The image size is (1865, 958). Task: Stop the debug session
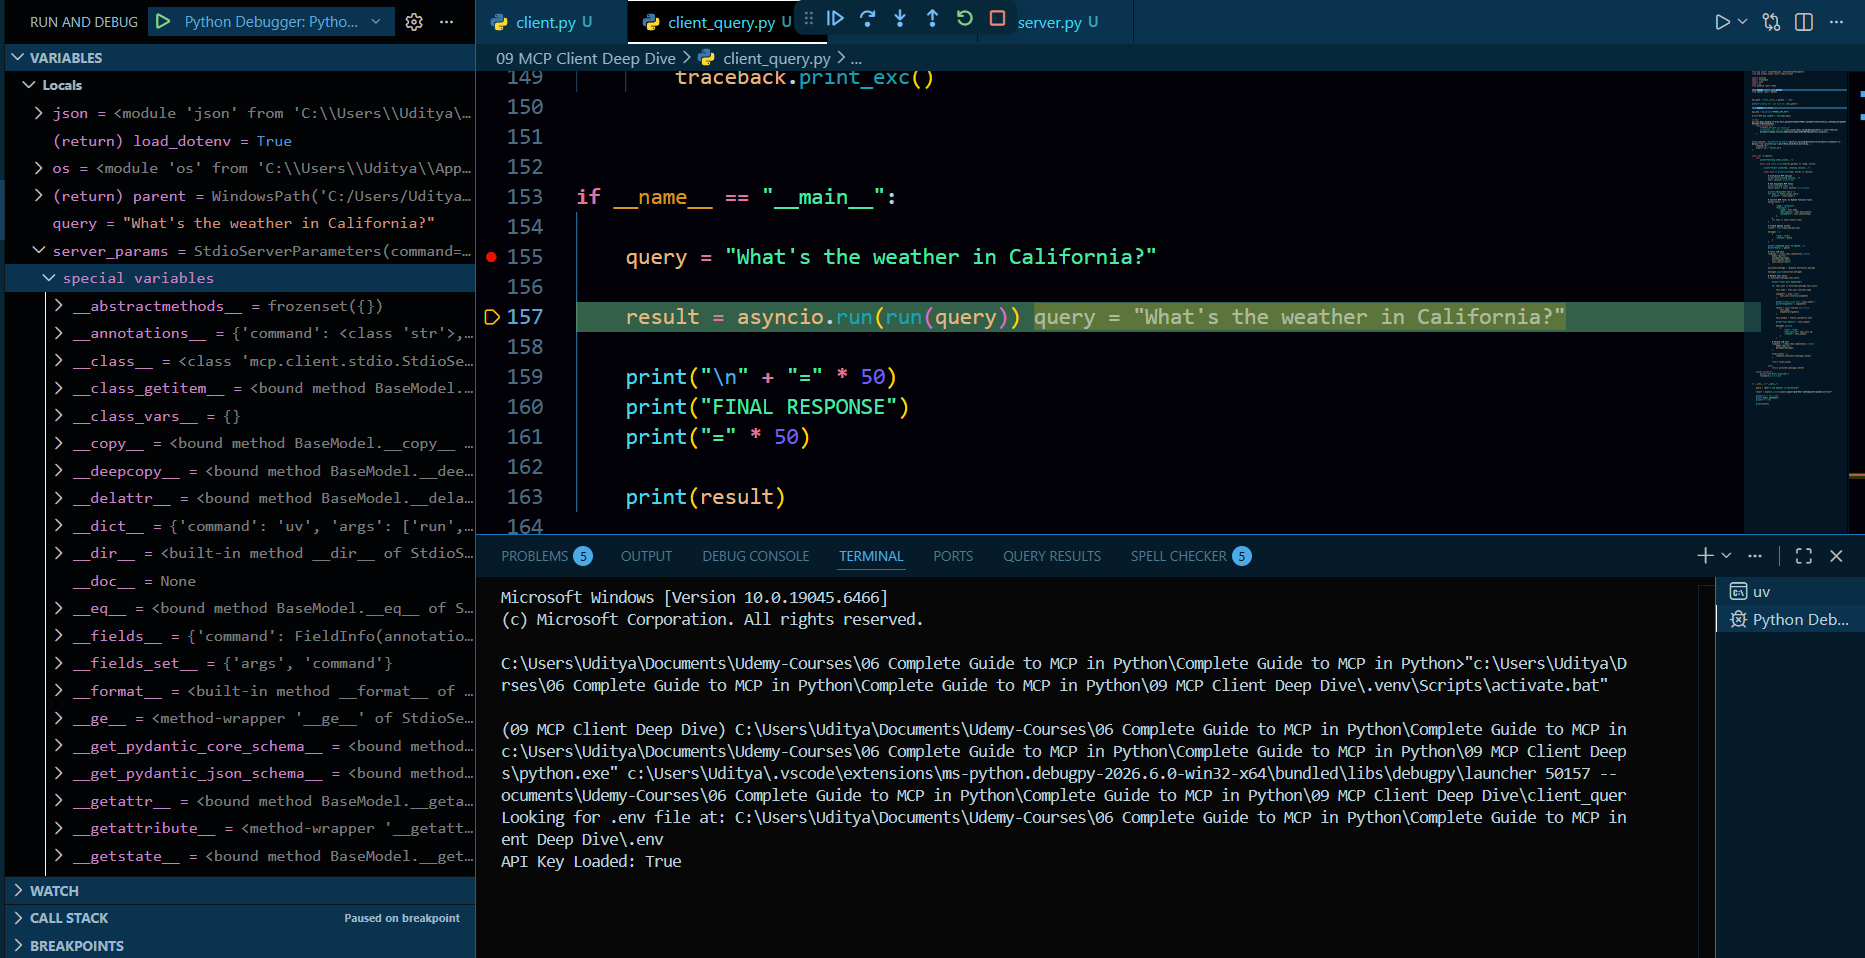(997, 18)
